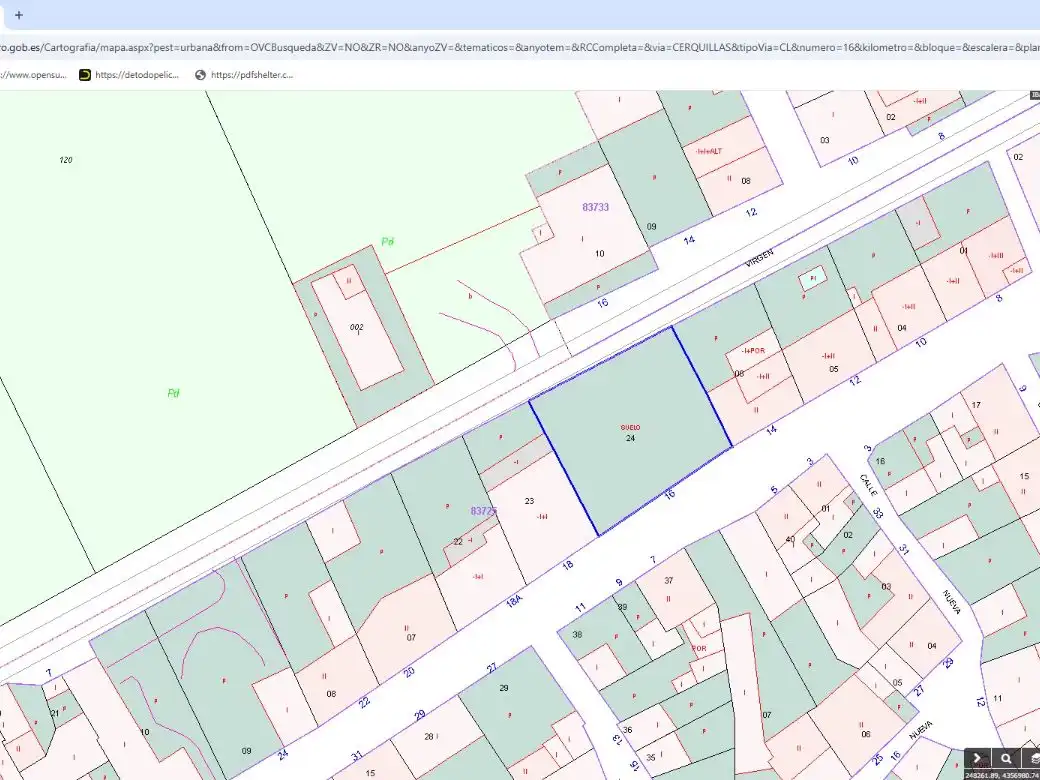1040x780 pixels.
Task: Select the parcel labeled 29
Action: tap(503, 688)
